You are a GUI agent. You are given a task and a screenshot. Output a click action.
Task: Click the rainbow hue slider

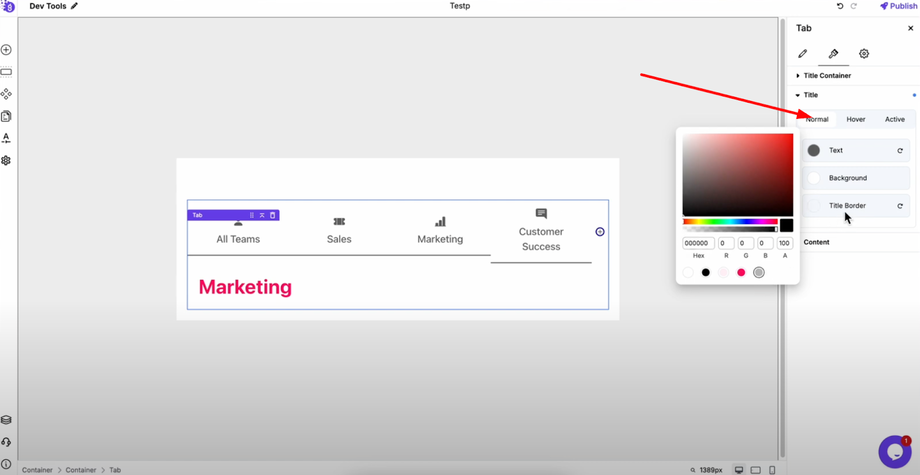pyautogui.click(x=730, y=221)
